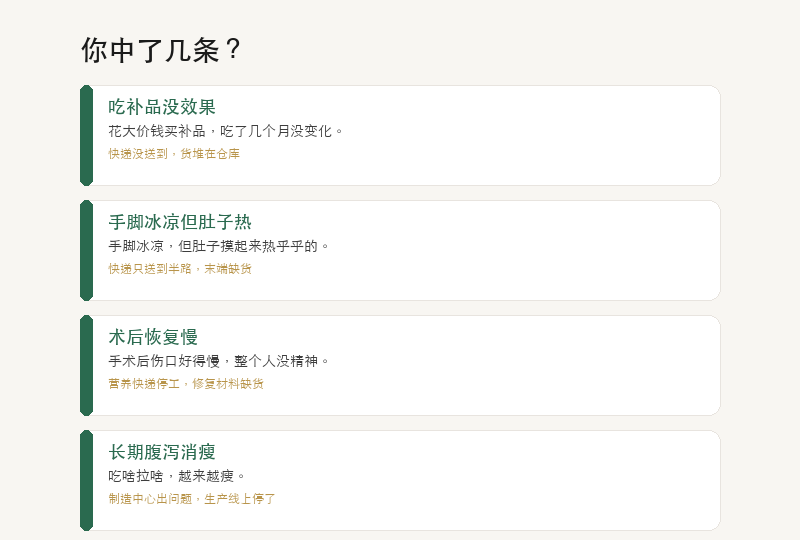The height and width of the screenshot is (540, 800).
Task: Click the note 快递没送到，货堆在仓库
Action: point(174,154)
